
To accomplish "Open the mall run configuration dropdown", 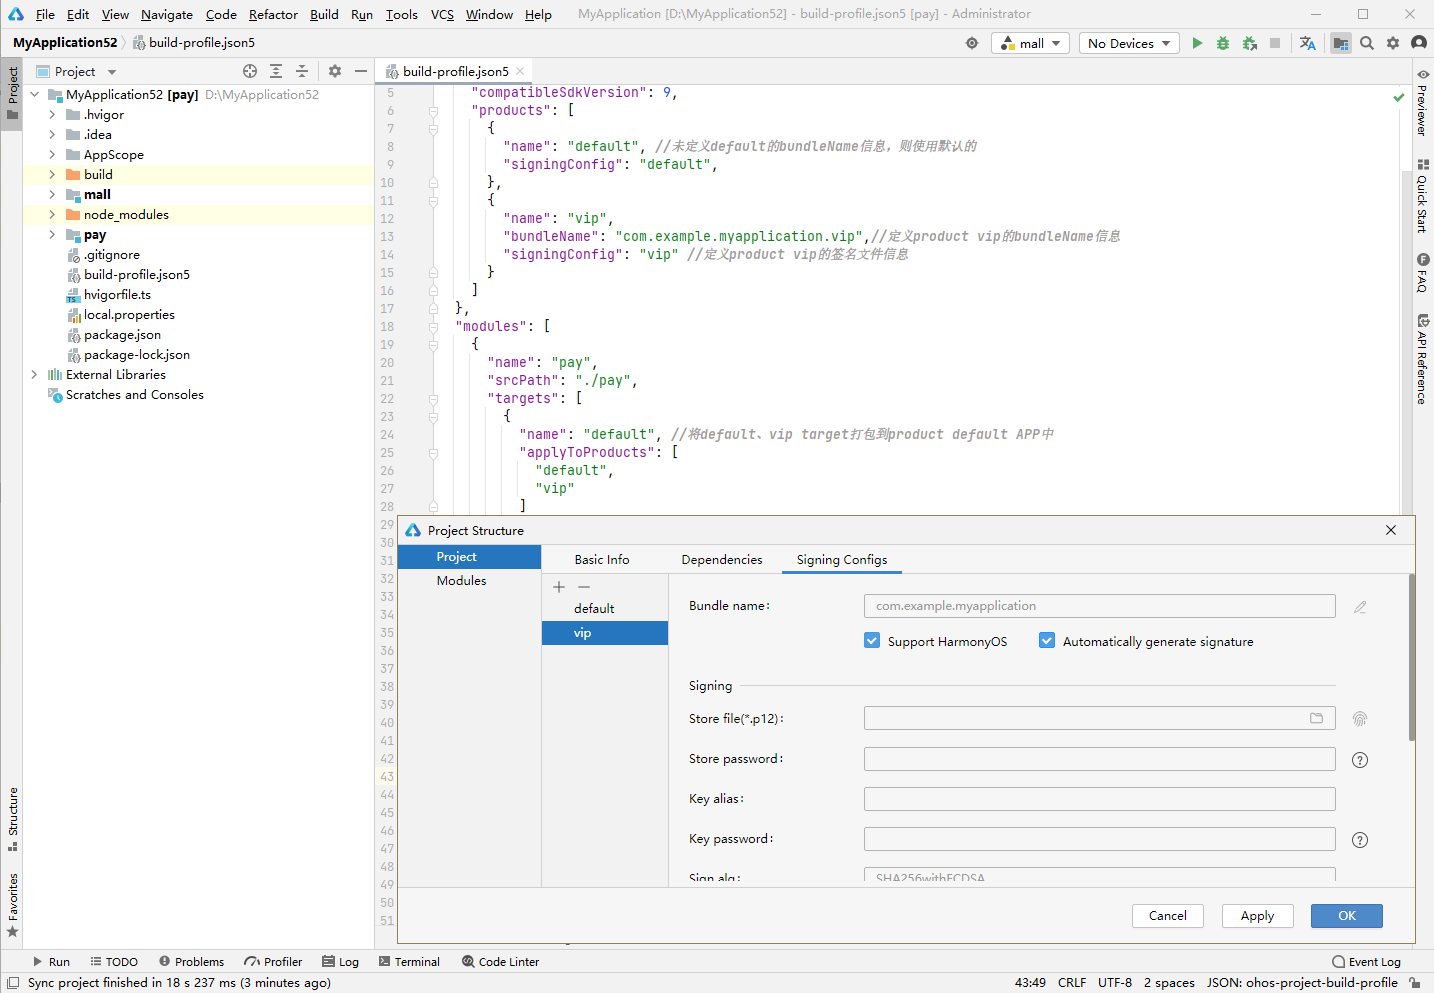I will pyautogui.click(x=1030, y=43).
